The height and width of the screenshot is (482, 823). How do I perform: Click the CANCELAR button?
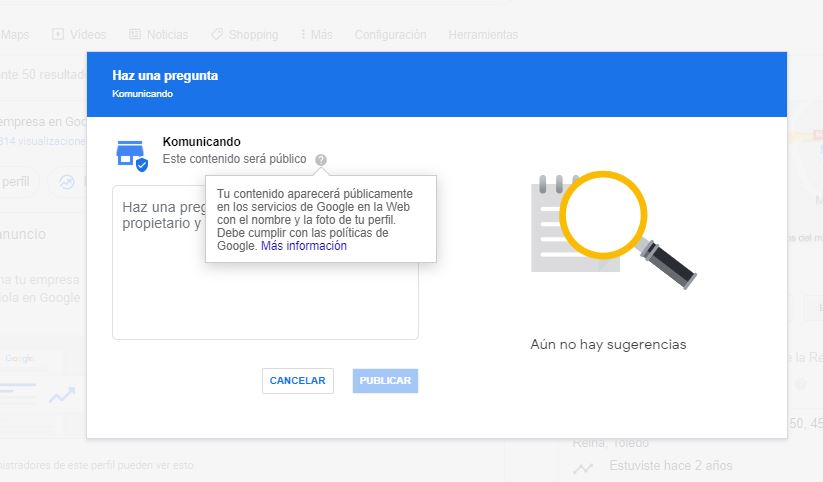298,381
